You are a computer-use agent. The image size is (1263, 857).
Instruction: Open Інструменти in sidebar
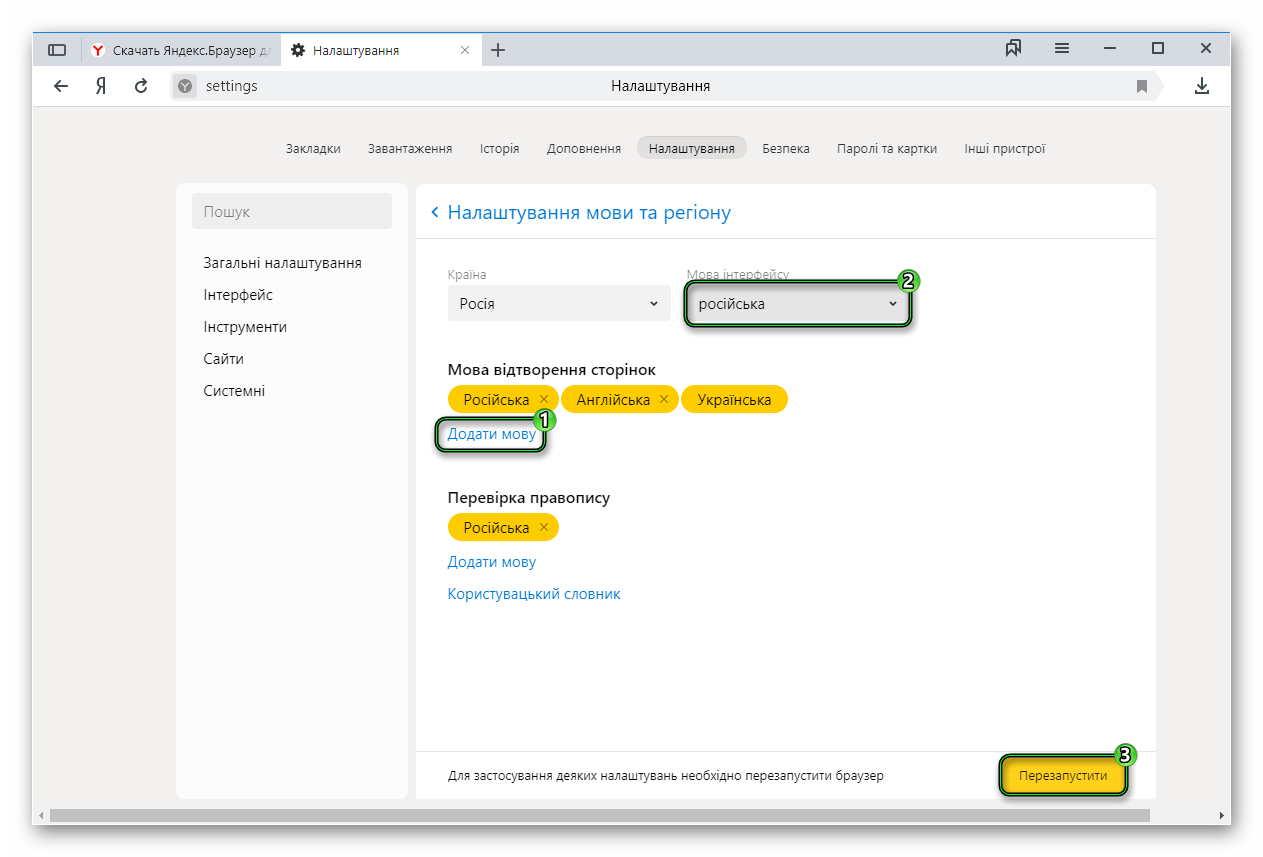coord(245,327)
